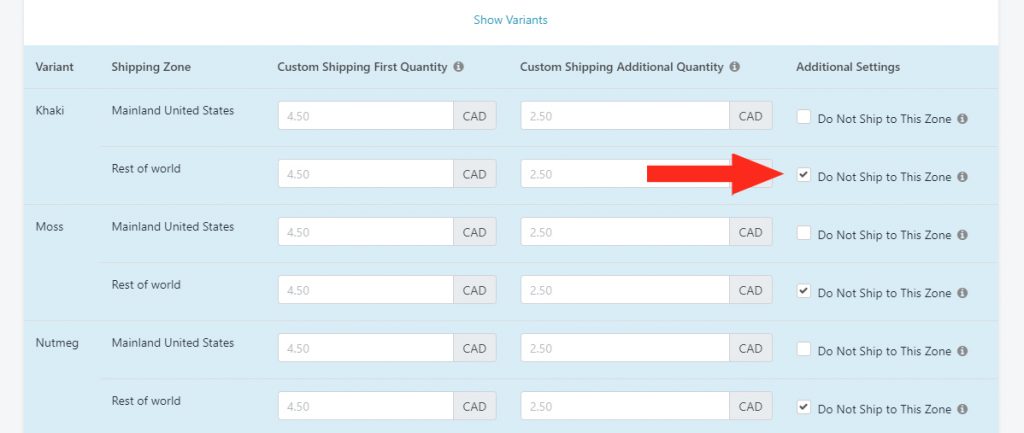Select Moss Rest of world first quantity field

click(366, 290)
